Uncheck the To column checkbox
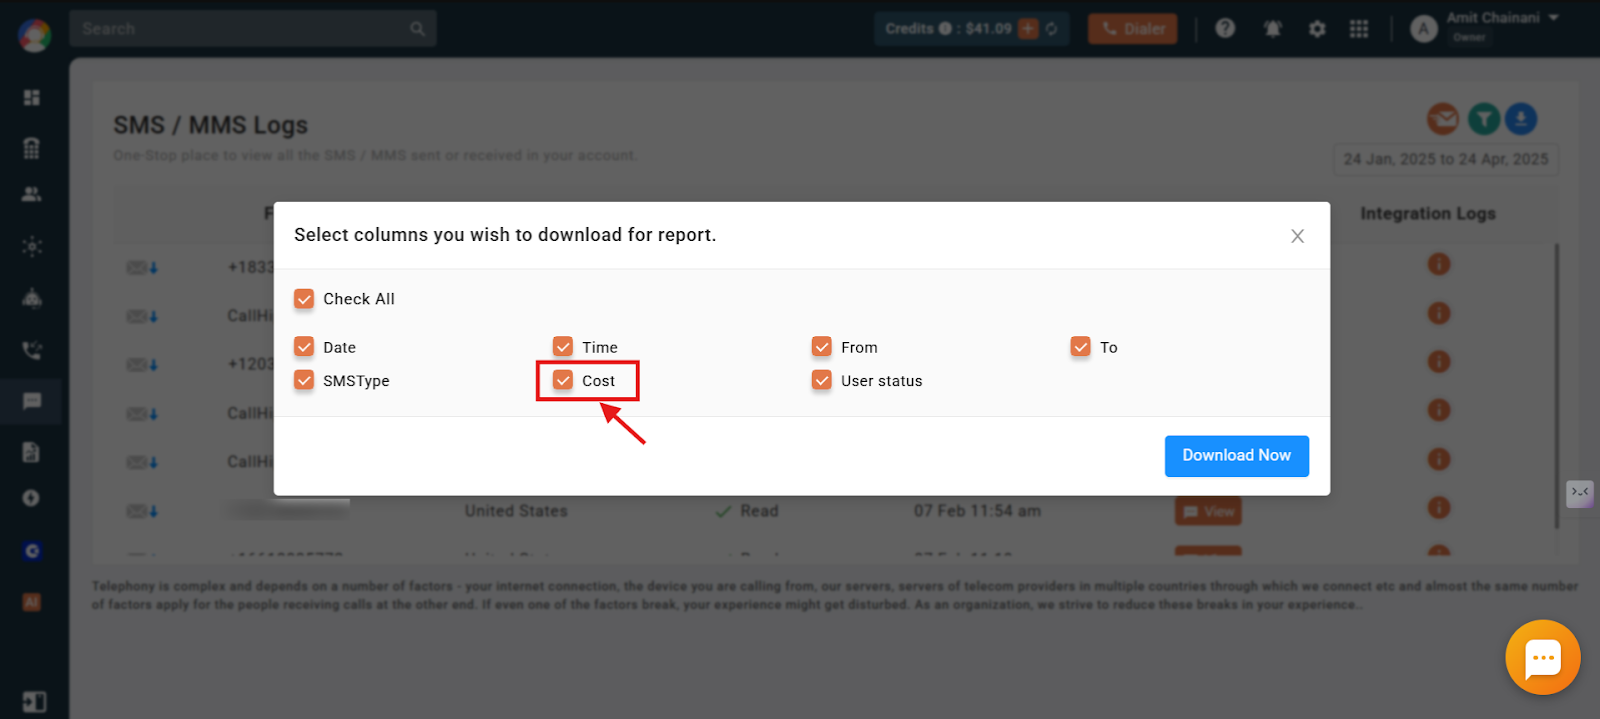The image size is (1600, 719). click(x=1081, y=347)
